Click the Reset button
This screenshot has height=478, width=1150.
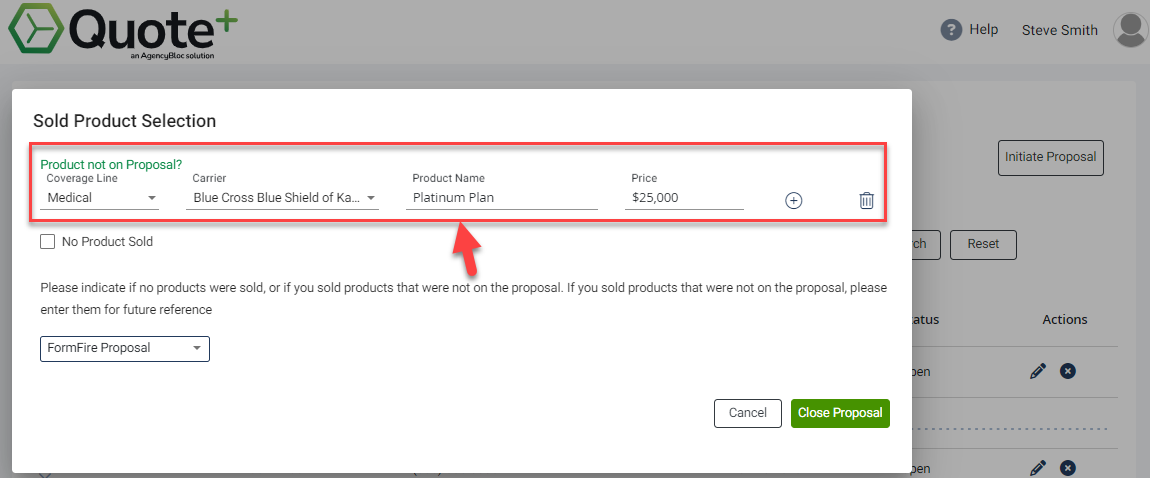click(983, 244)
